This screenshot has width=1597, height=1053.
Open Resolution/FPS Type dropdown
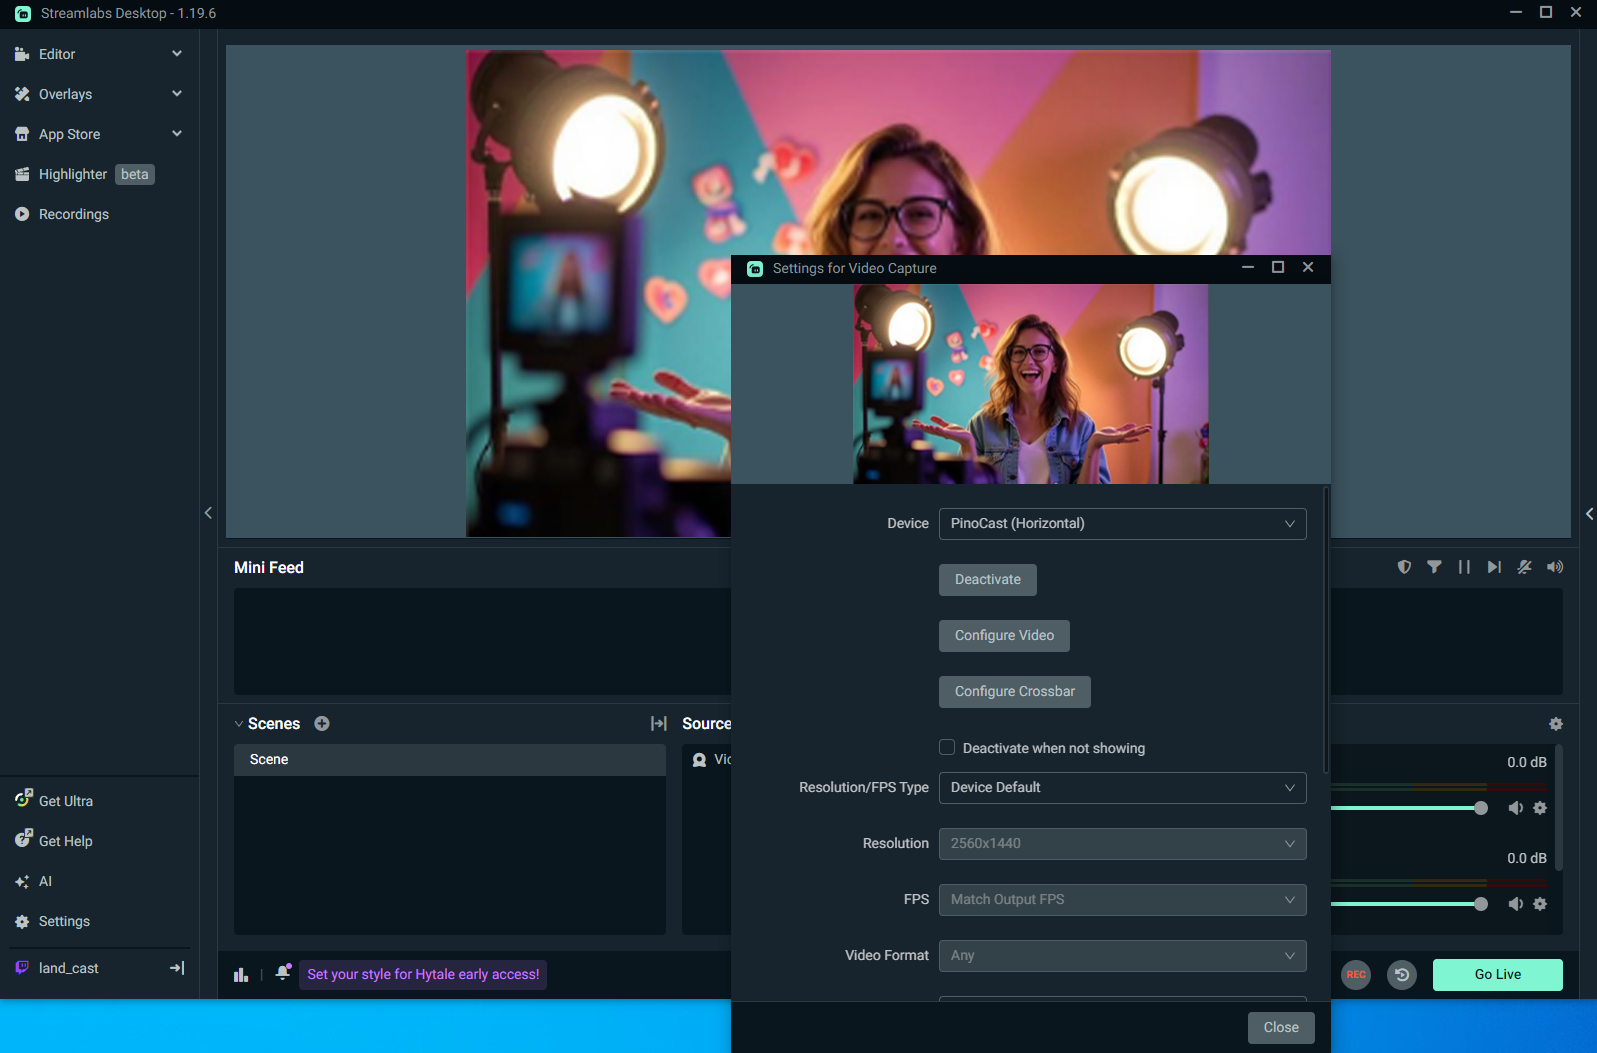click(x=1122, y=788)
